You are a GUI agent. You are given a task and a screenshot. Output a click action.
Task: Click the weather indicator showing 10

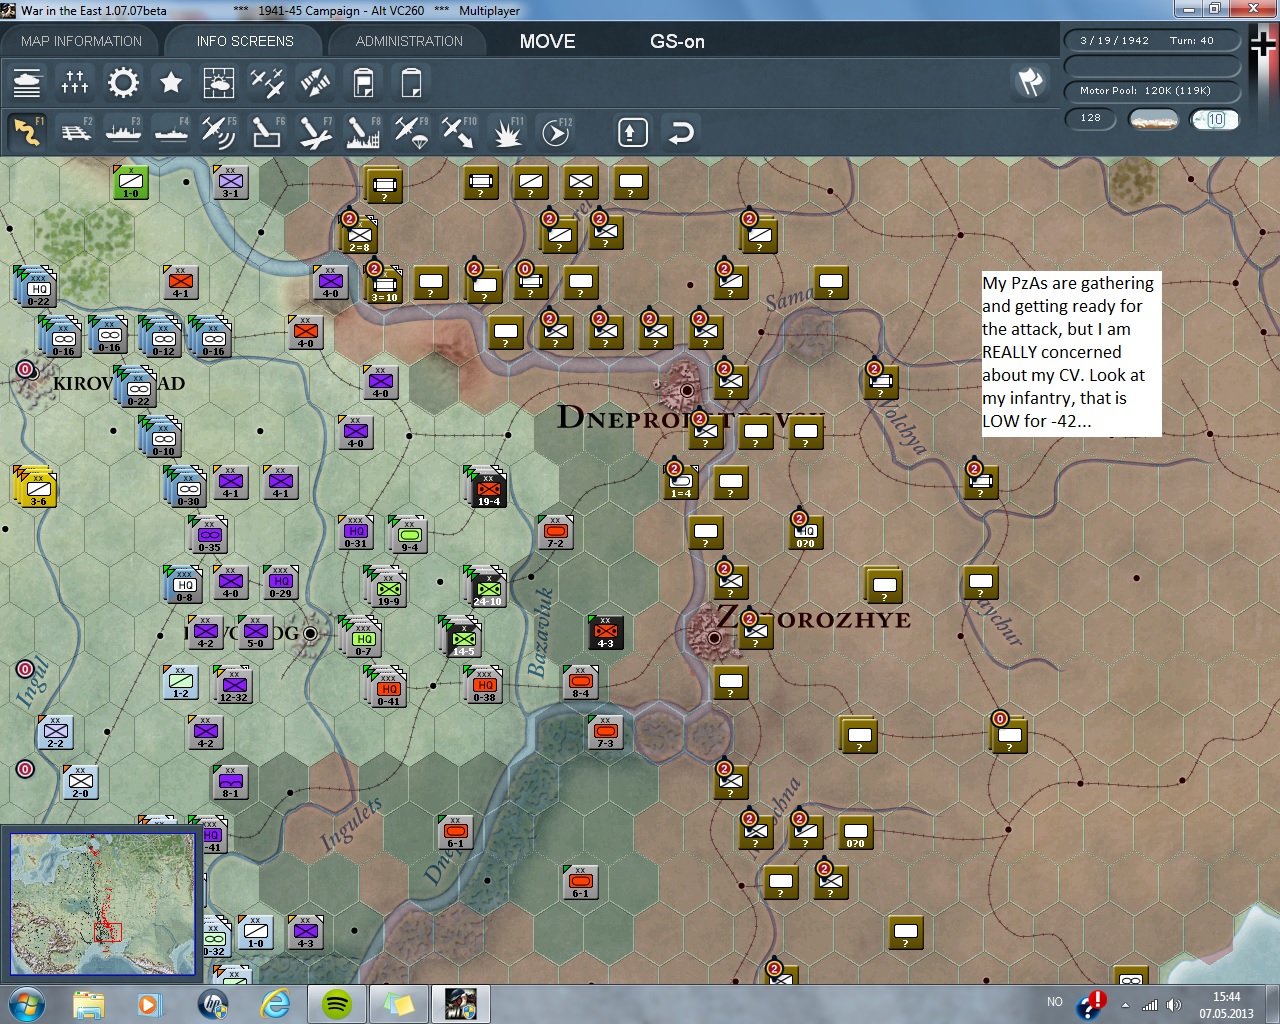(1214, 119)
